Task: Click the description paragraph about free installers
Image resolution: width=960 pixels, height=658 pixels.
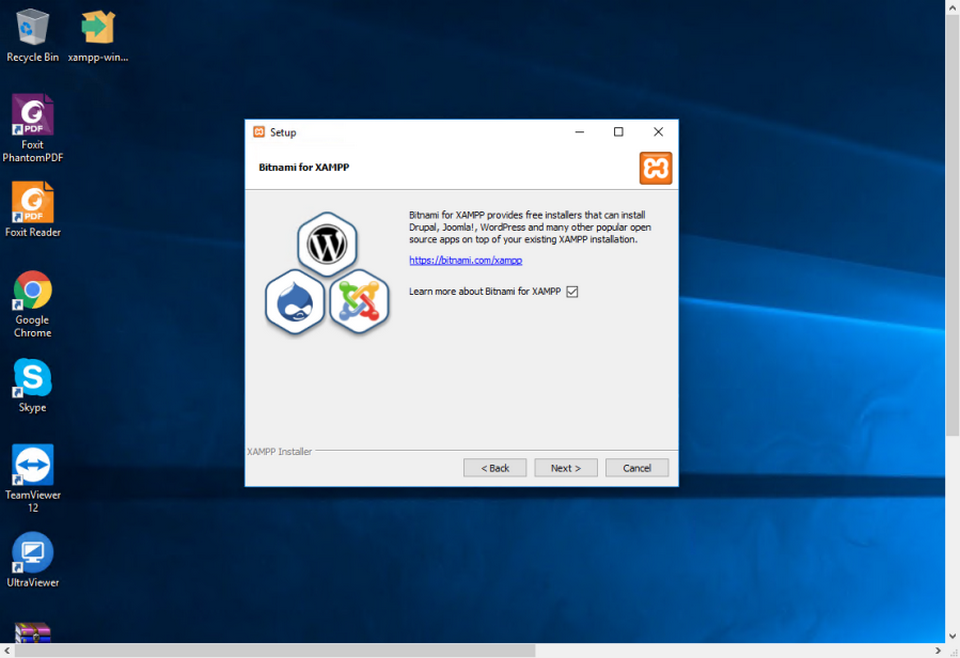Action: (530, 227)
